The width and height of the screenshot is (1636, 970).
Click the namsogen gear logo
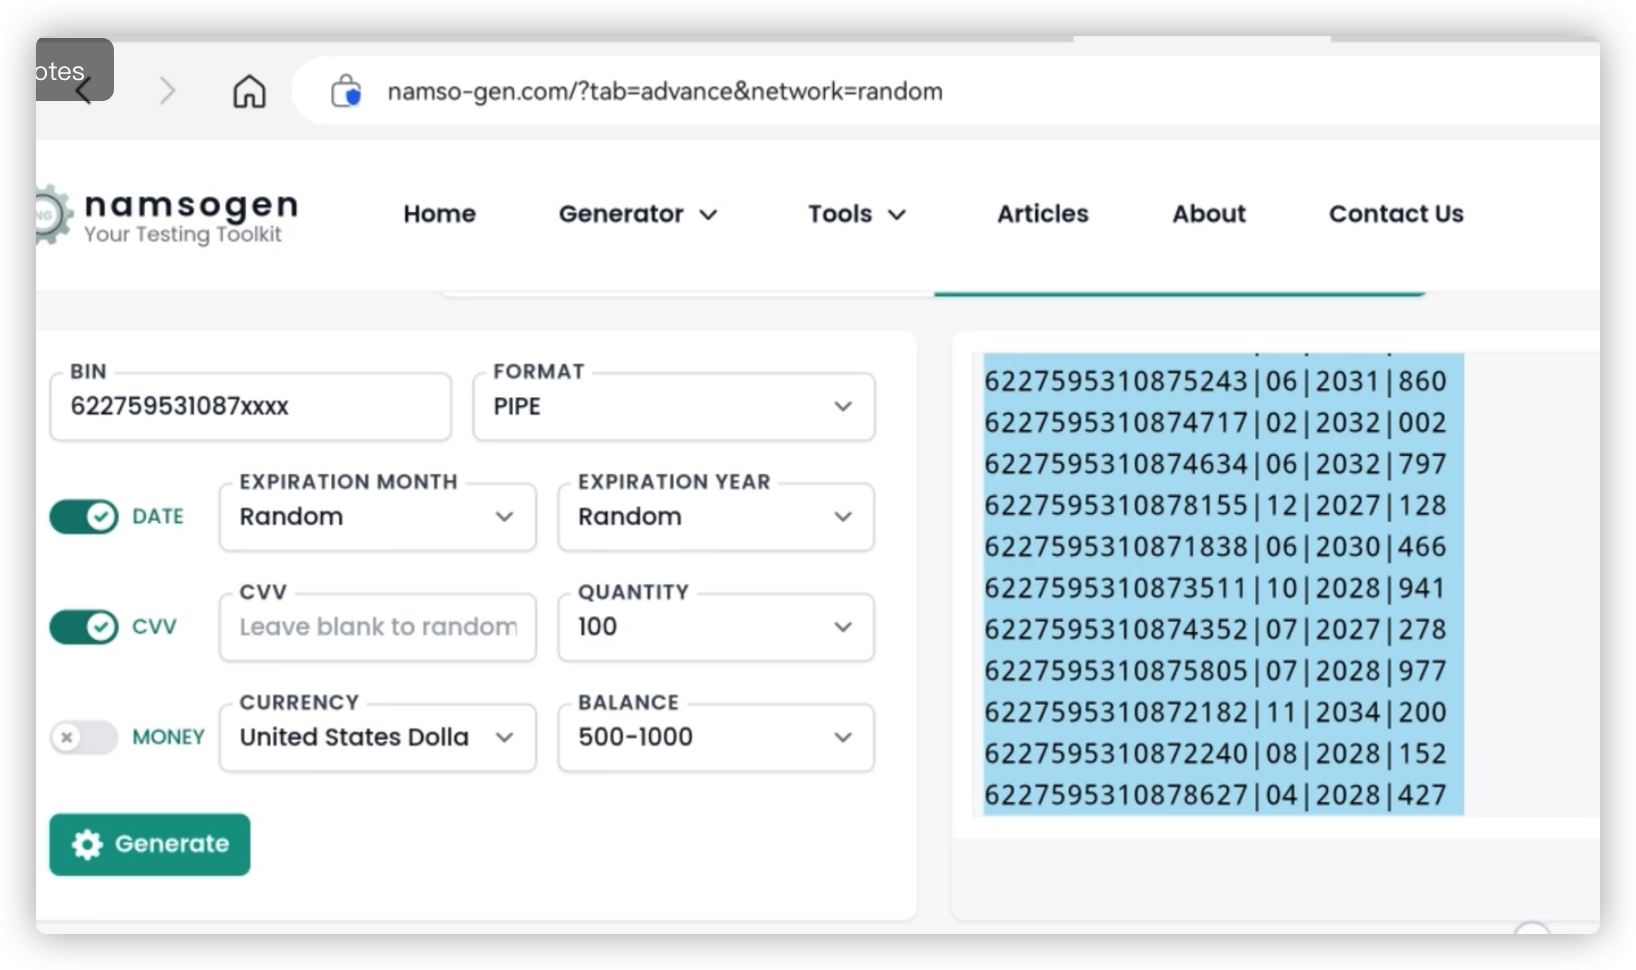(52, 214)
